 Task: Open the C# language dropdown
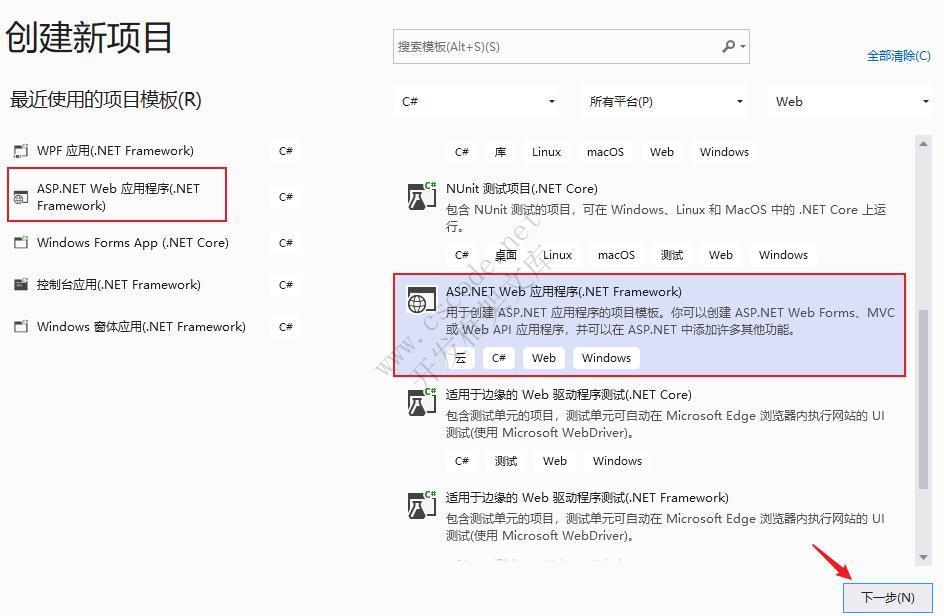(x=477, y=101)
